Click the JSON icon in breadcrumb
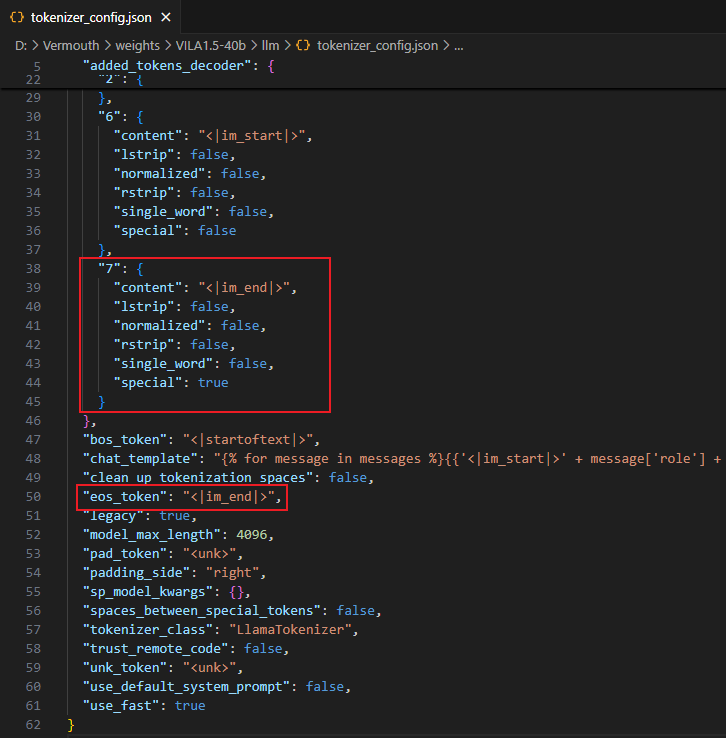The height and width of the screenshot is (738, 726). click(303, 46)
